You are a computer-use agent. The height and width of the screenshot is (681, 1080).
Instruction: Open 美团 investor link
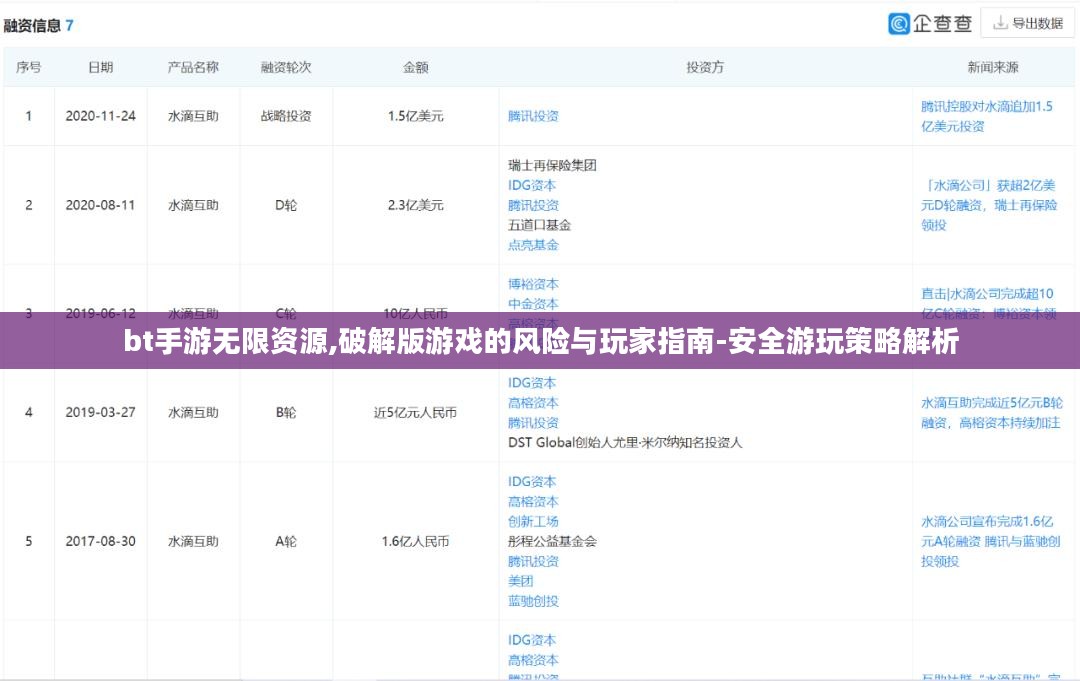pos(521,581)
